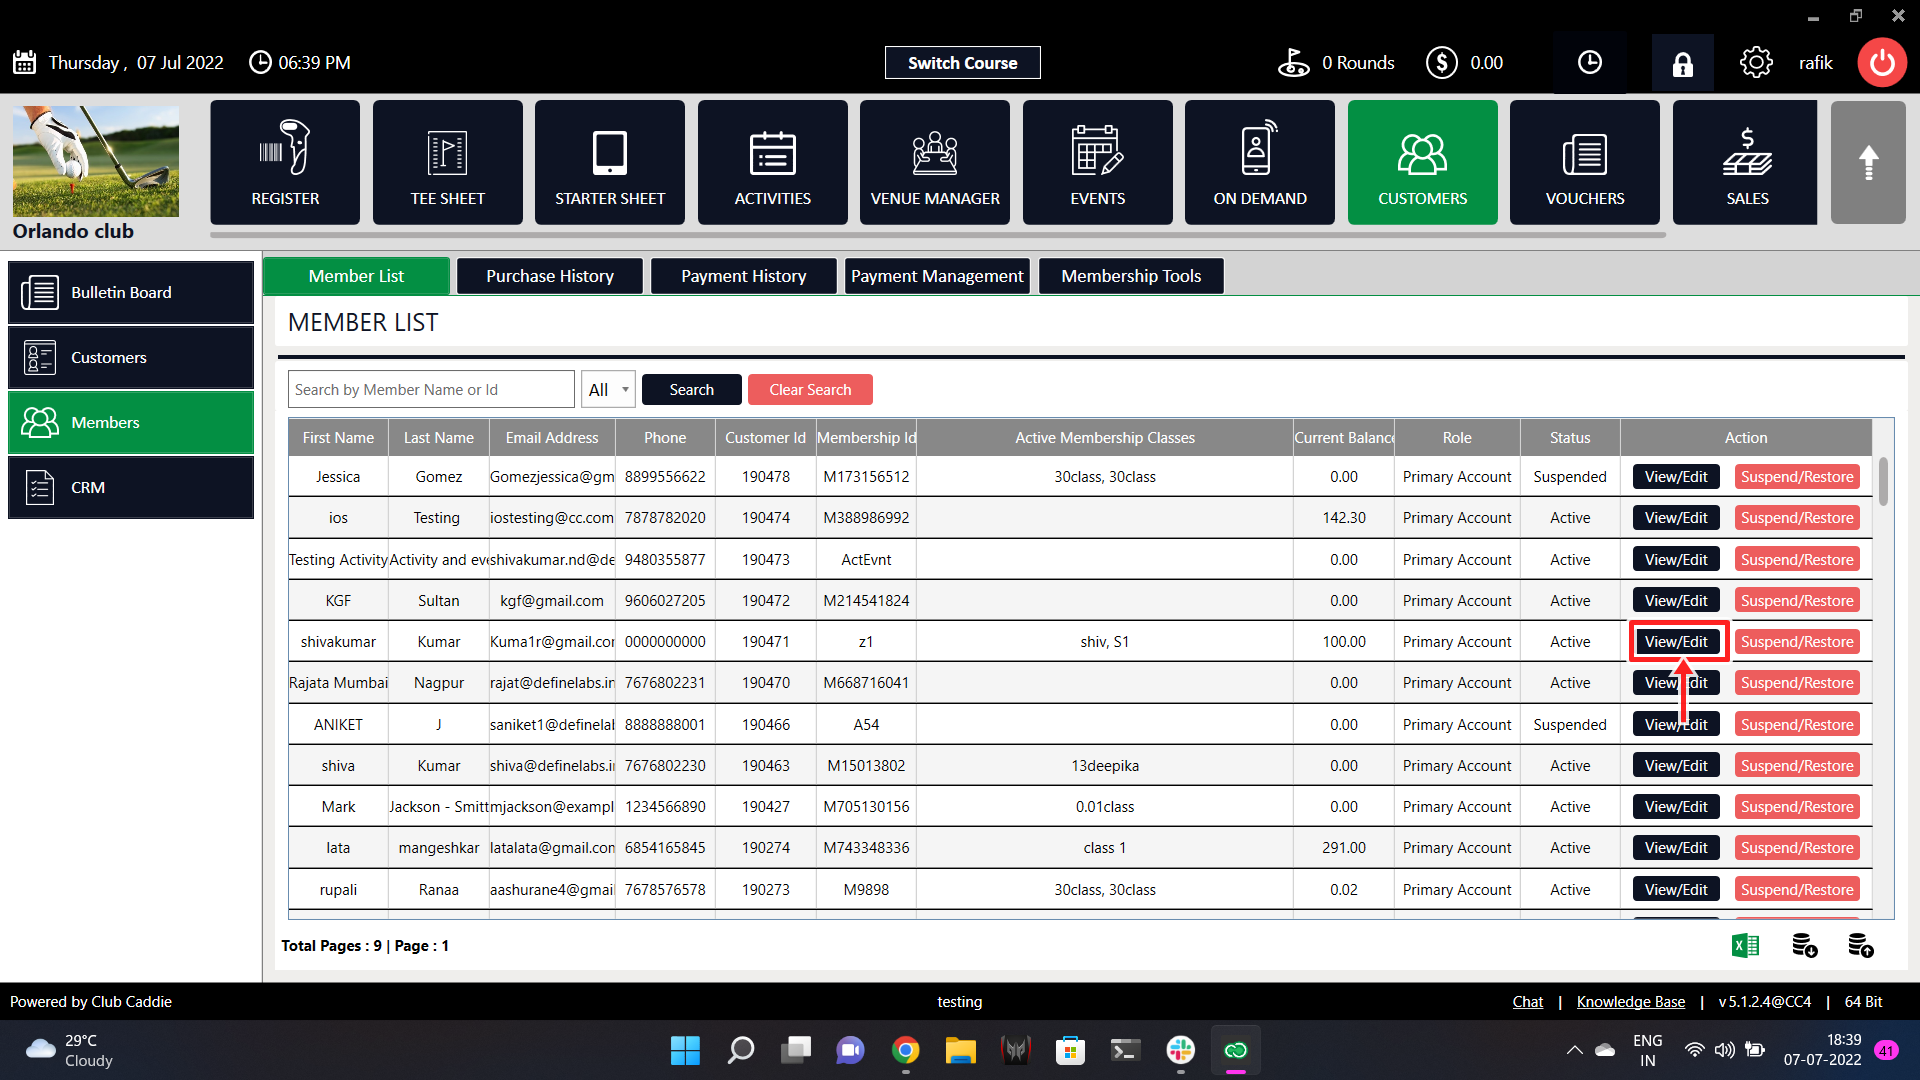Click the Clear Search button
1920x1080 pixels.
(809, 390)
